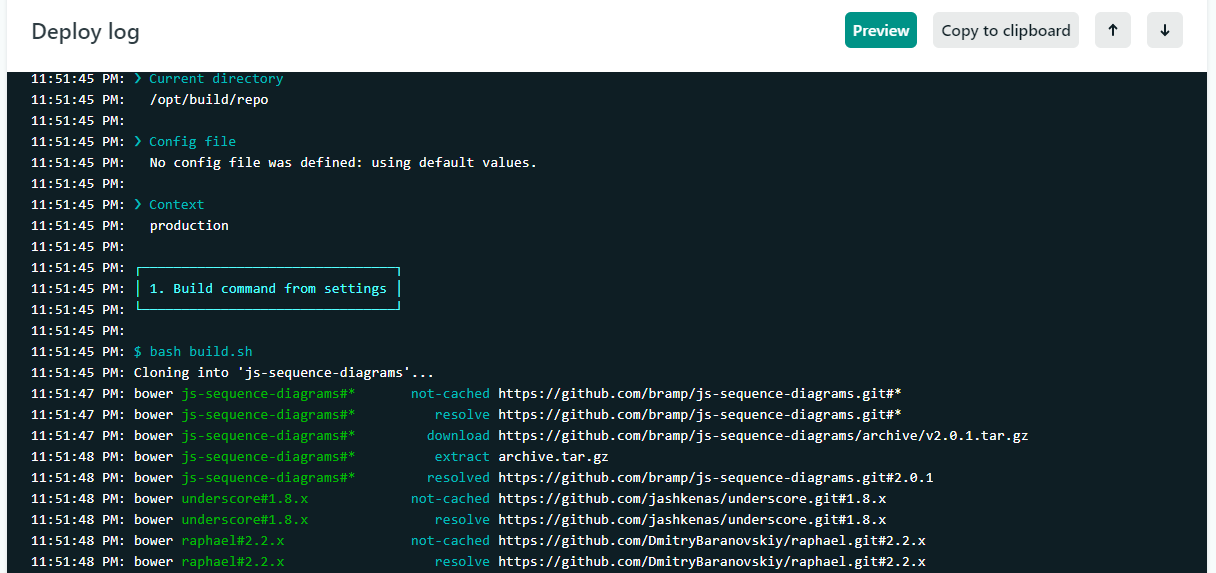Image resolution: width=1216 pixels, height=573 pixels.
Task: Click the 'download' status label
Action: point(458,435)
